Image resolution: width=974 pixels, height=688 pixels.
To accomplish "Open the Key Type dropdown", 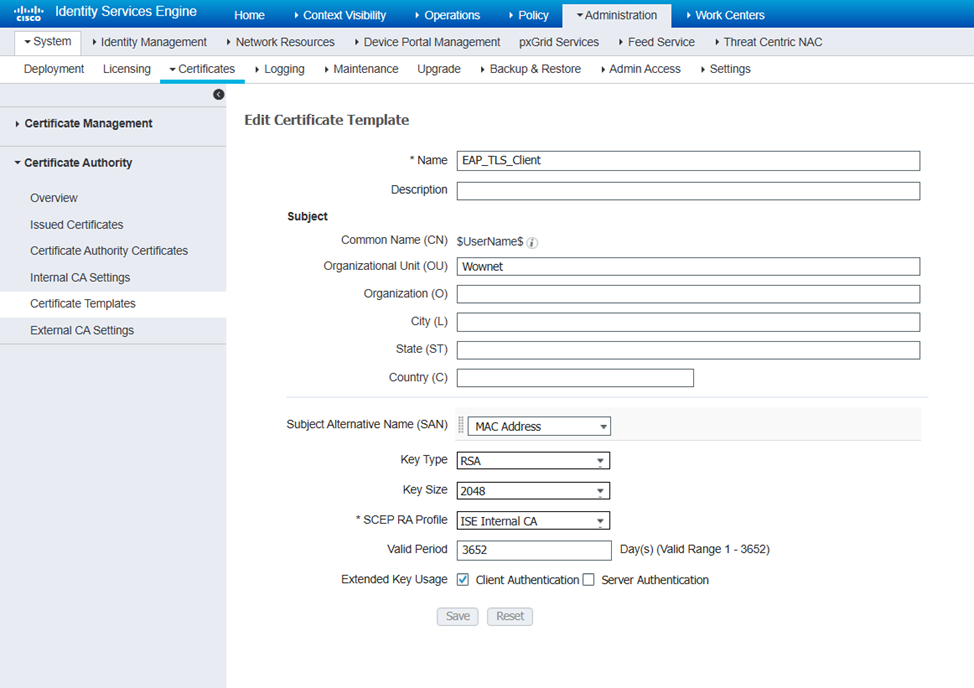I will pyautogui.click(x=533, y=461).
